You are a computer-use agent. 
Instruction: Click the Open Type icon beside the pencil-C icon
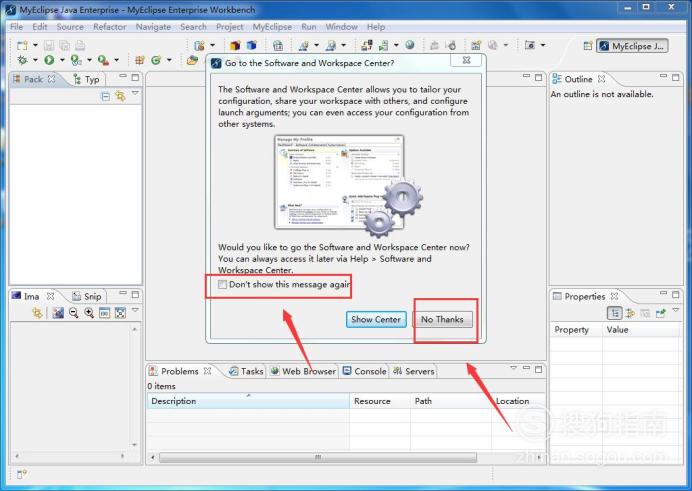click(x=140, y=60)
